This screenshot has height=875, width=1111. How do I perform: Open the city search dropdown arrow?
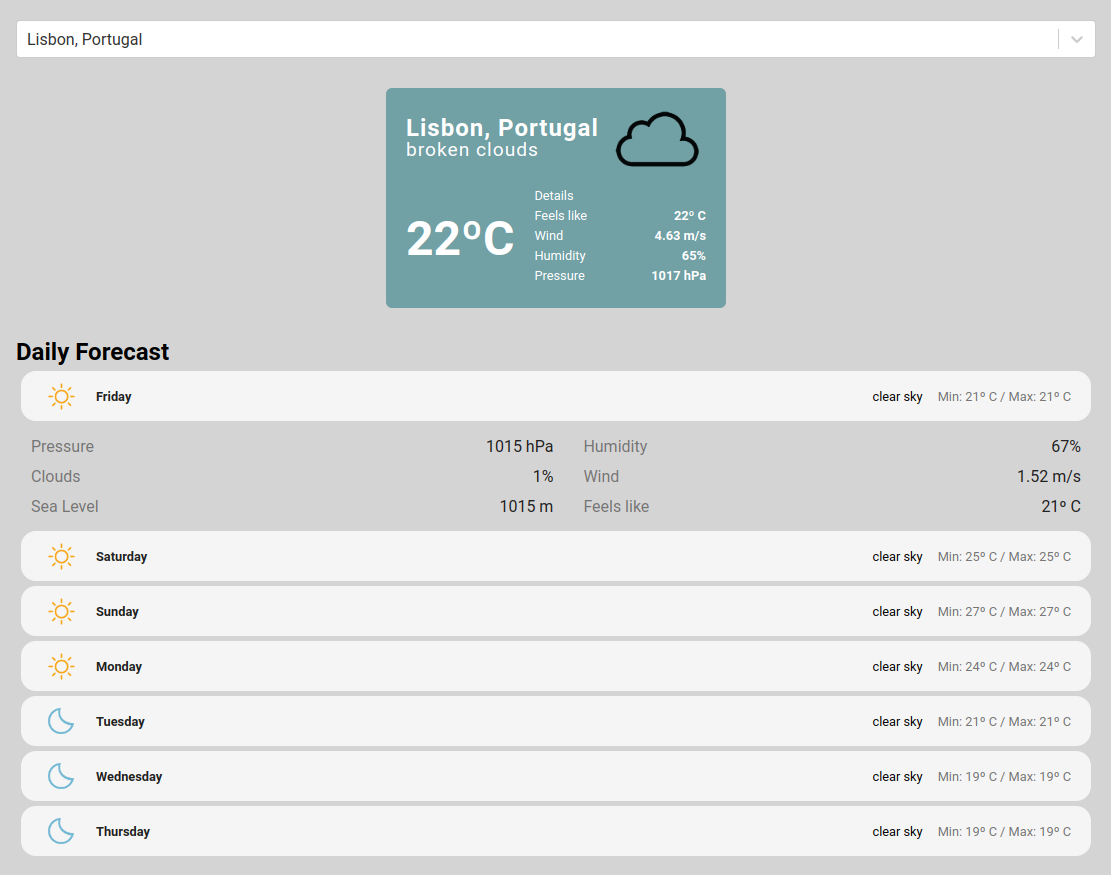click(x=1076, y=39)
